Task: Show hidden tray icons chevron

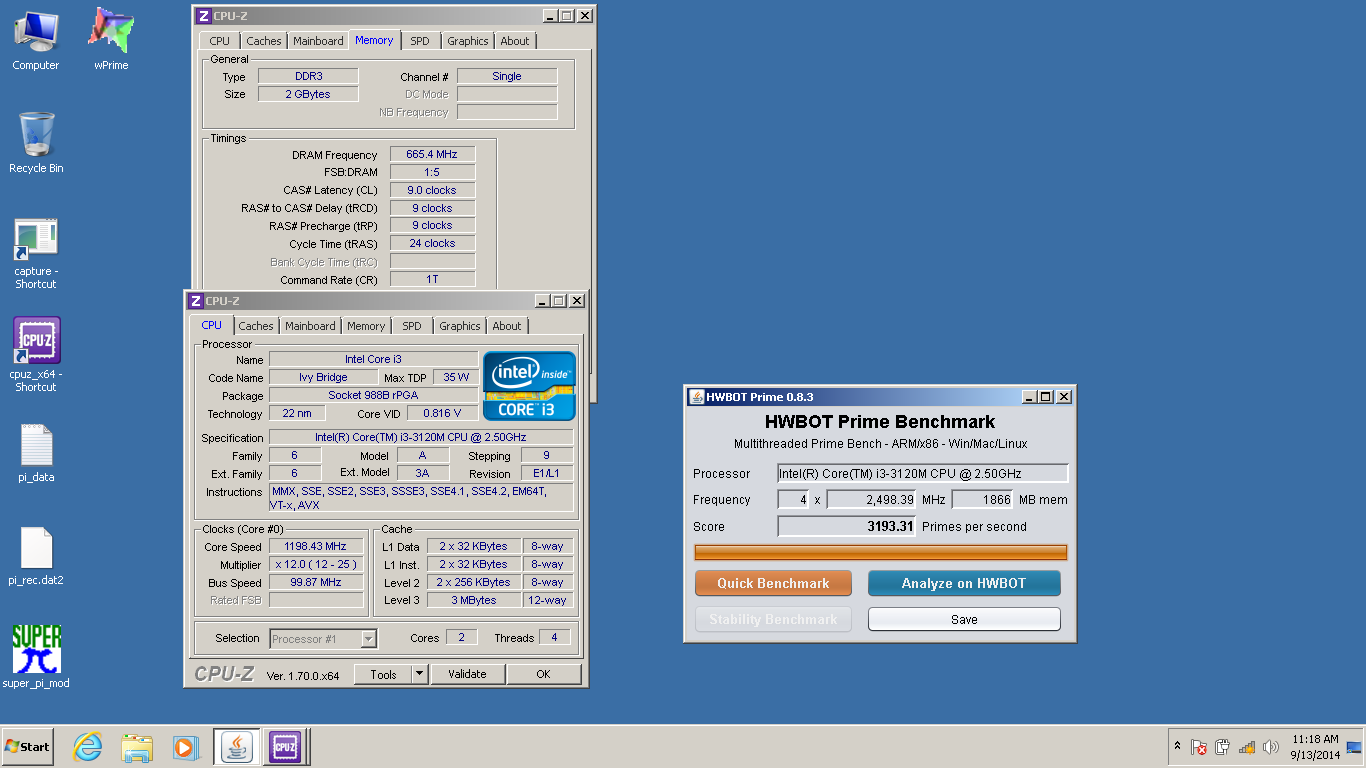Action: click(x=1177, y=747)
